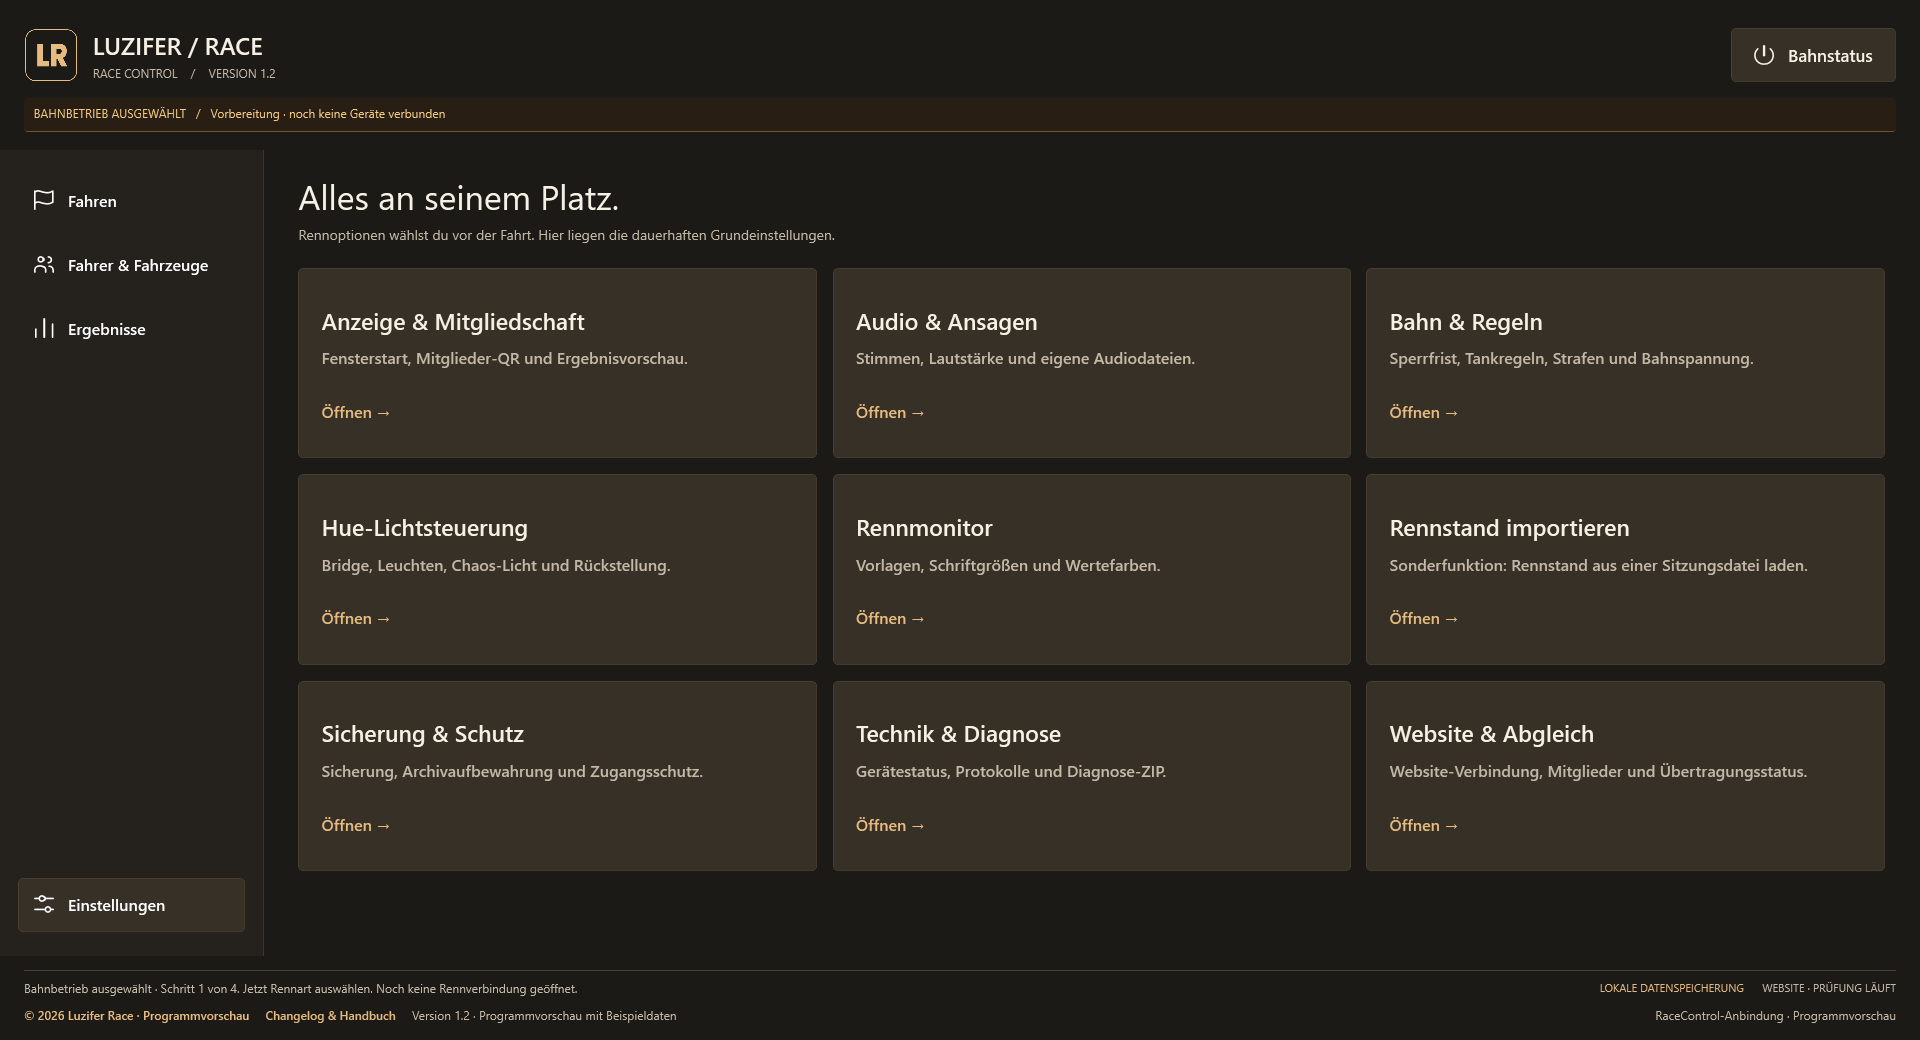Click the LR logo icon

coord(51,55)
